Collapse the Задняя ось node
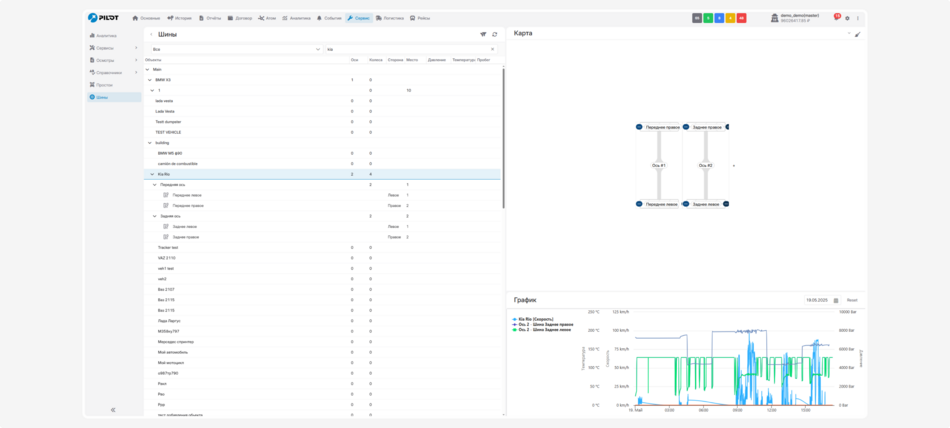This screenshot has height=428, width=950. [x=154, y=216]
